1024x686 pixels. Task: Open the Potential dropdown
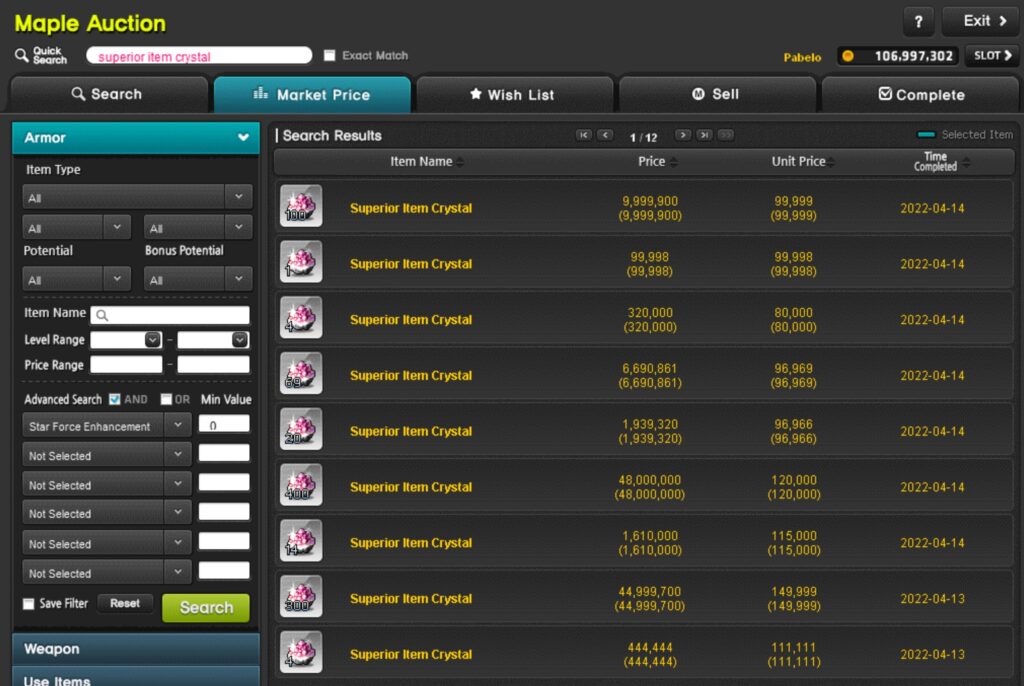tap(76, 280)
